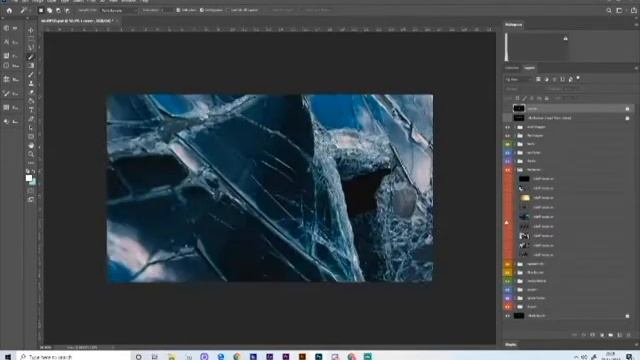
Task: Filter layers by type layers icon
Action: tap(554, 79)
